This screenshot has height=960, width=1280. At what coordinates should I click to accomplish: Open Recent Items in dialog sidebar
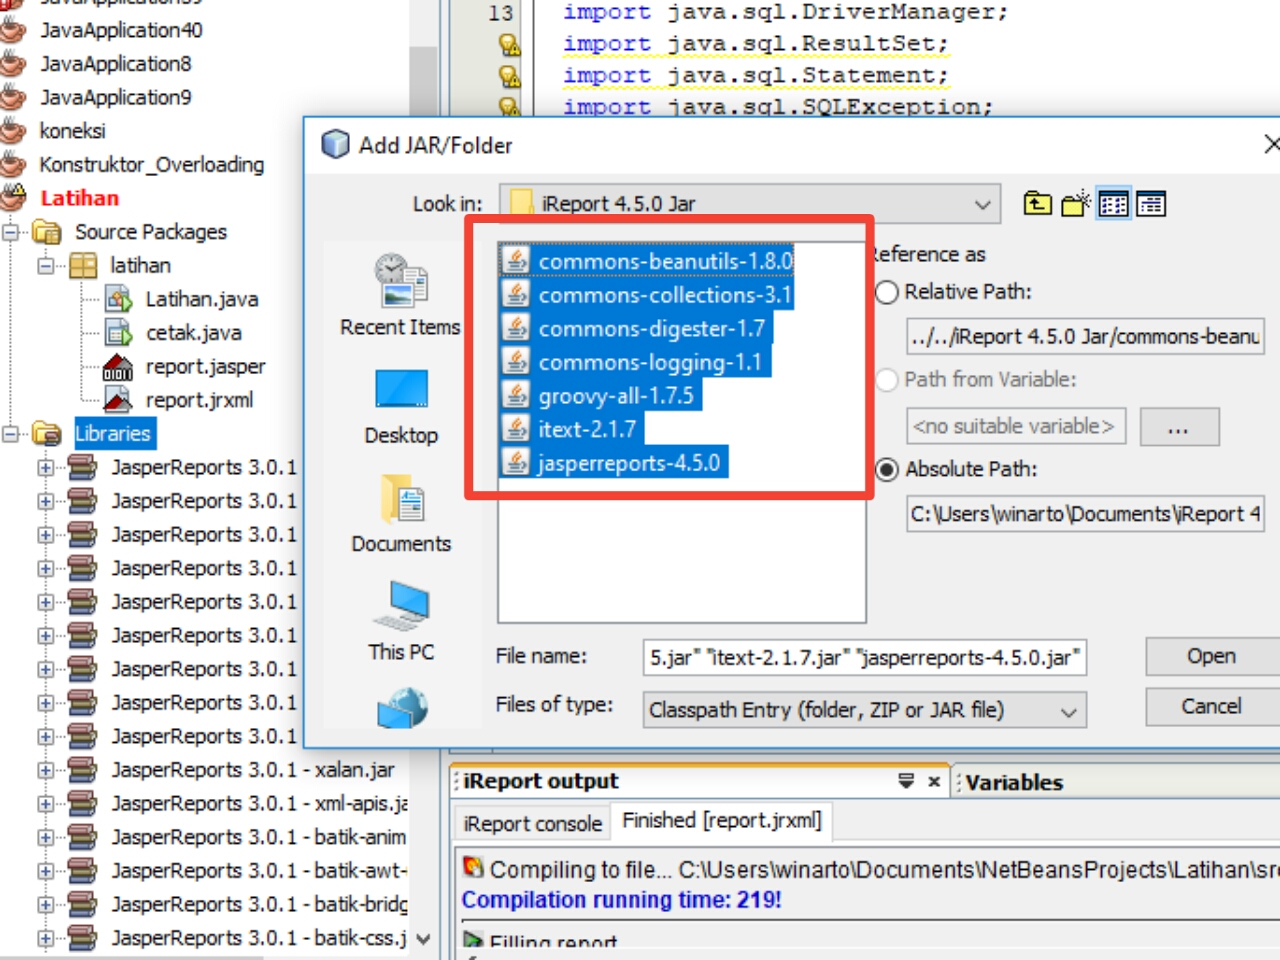click(400, 296)
